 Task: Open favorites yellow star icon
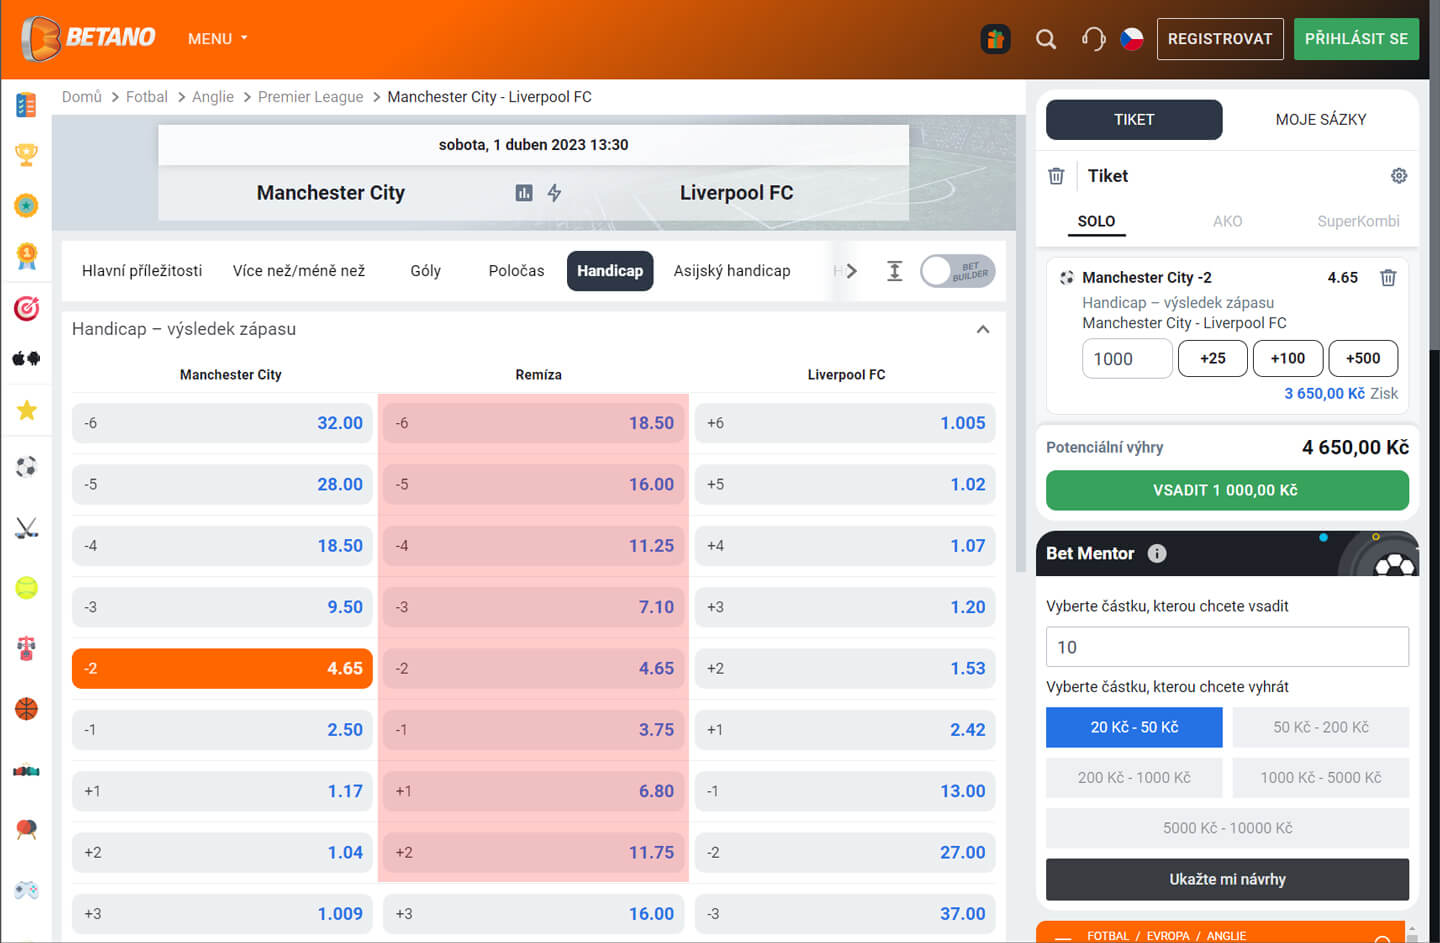[x=26, y=410]
